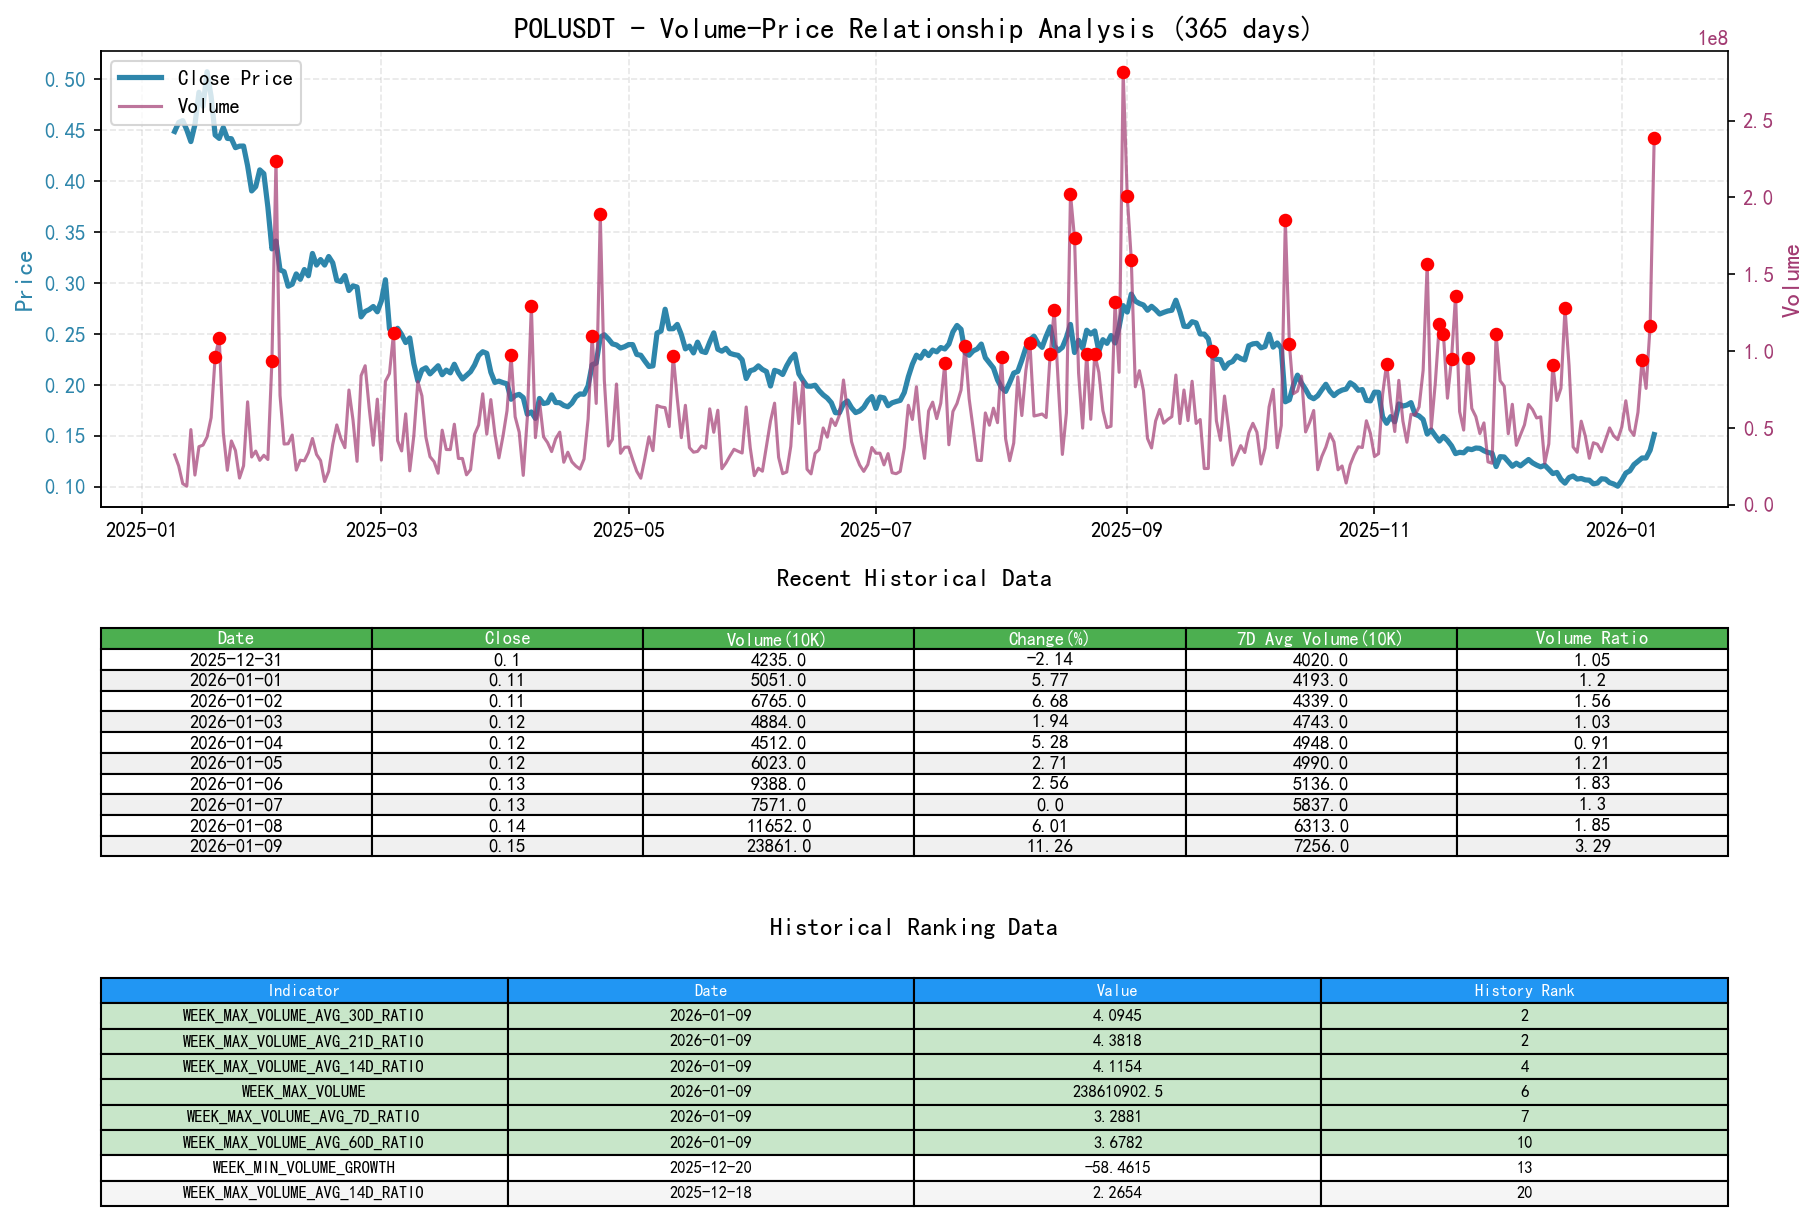This screenshot has width=1818, height=1221.
Task: Click the chart title POLUSDT Volume-Price Analysis
Action: (x=913, y=29)
